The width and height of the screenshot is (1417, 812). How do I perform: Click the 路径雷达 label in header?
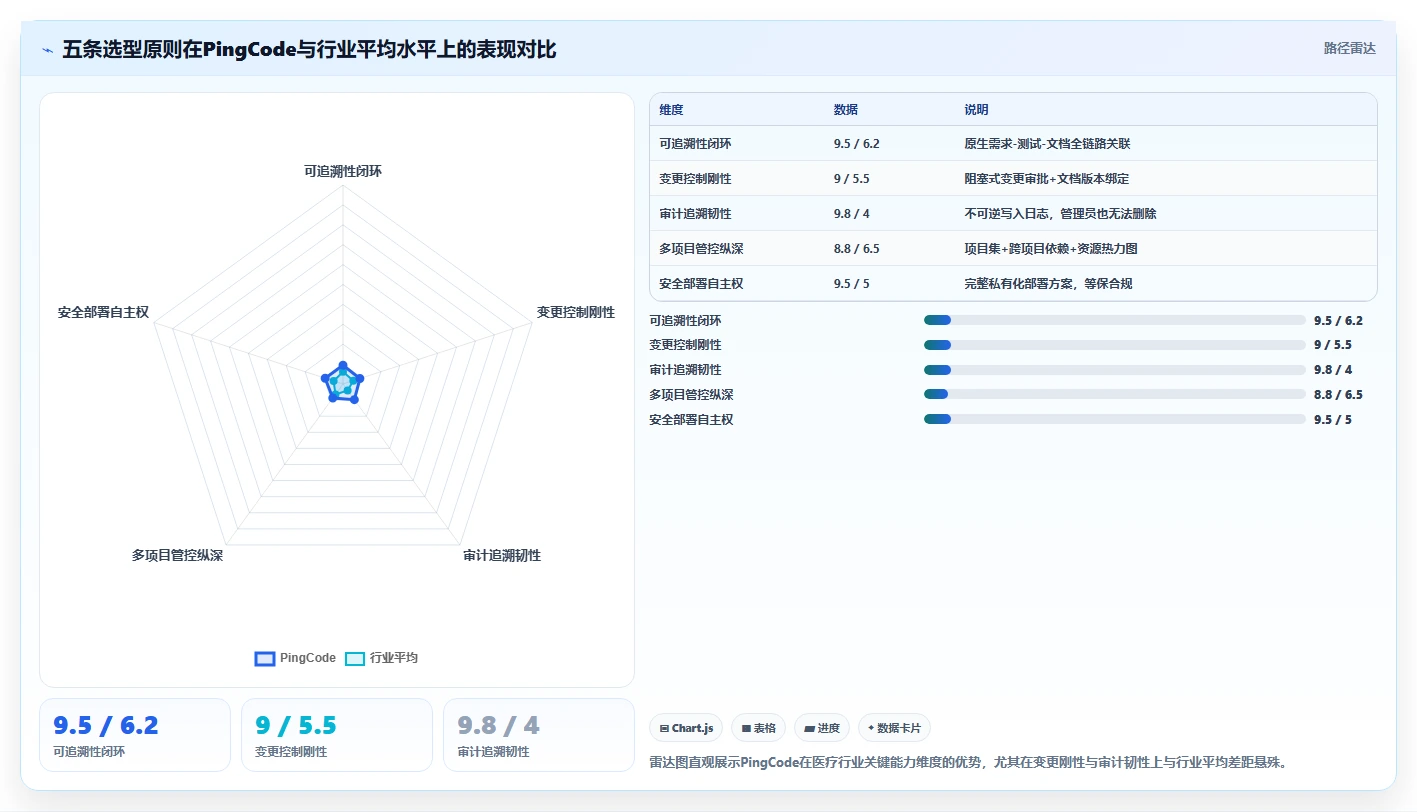click(1349, 48)
